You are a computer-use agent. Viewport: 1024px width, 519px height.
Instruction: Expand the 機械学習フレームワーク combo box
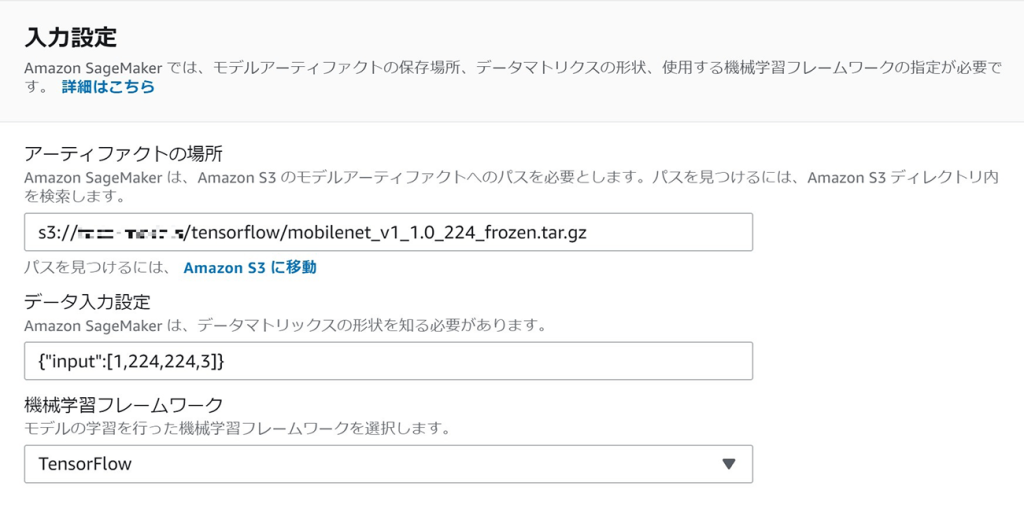(389, 464)
